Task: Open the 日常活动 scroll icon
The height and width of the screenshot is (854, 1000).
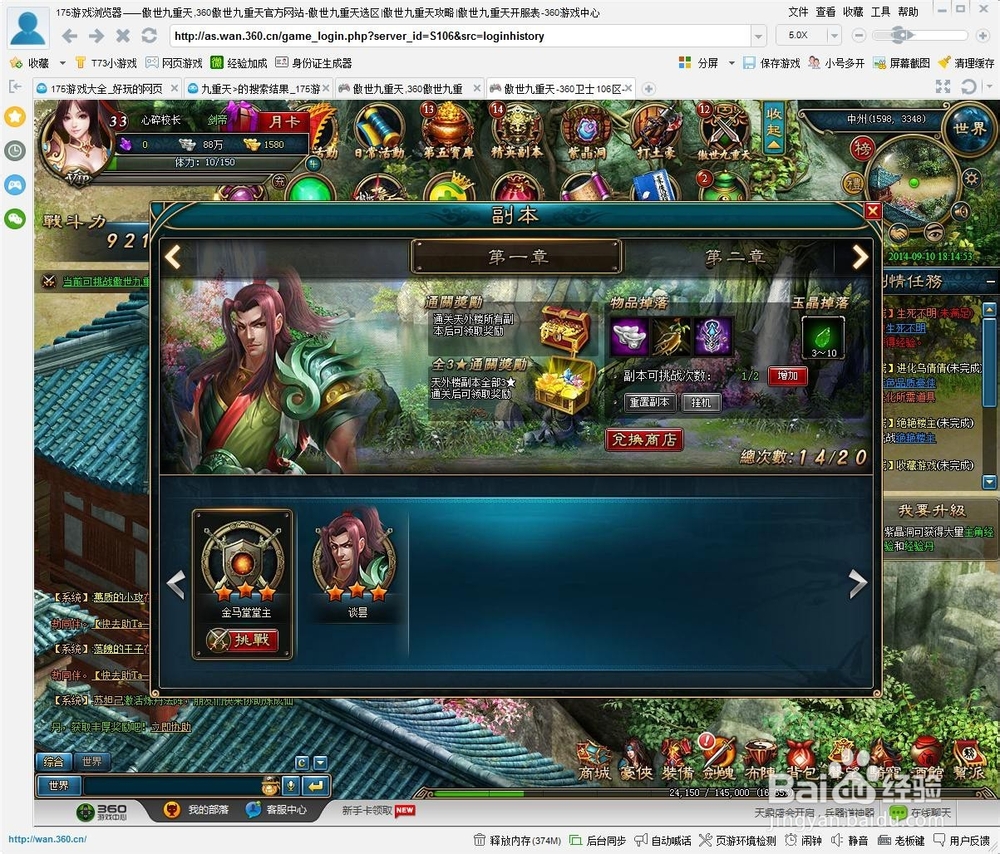Action: (x=379, y=132)
